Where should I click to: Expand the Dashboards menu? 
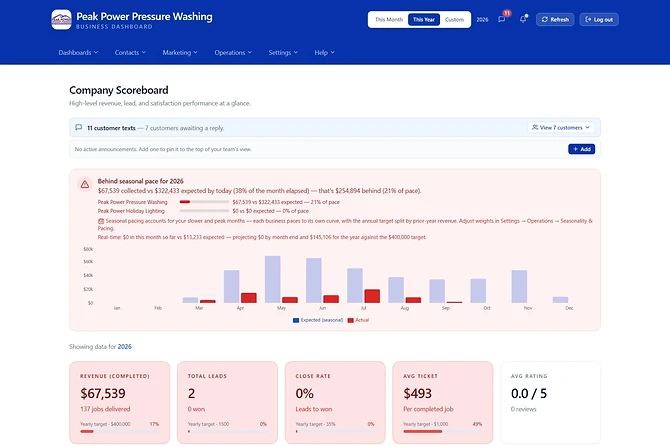pos(78,53)
